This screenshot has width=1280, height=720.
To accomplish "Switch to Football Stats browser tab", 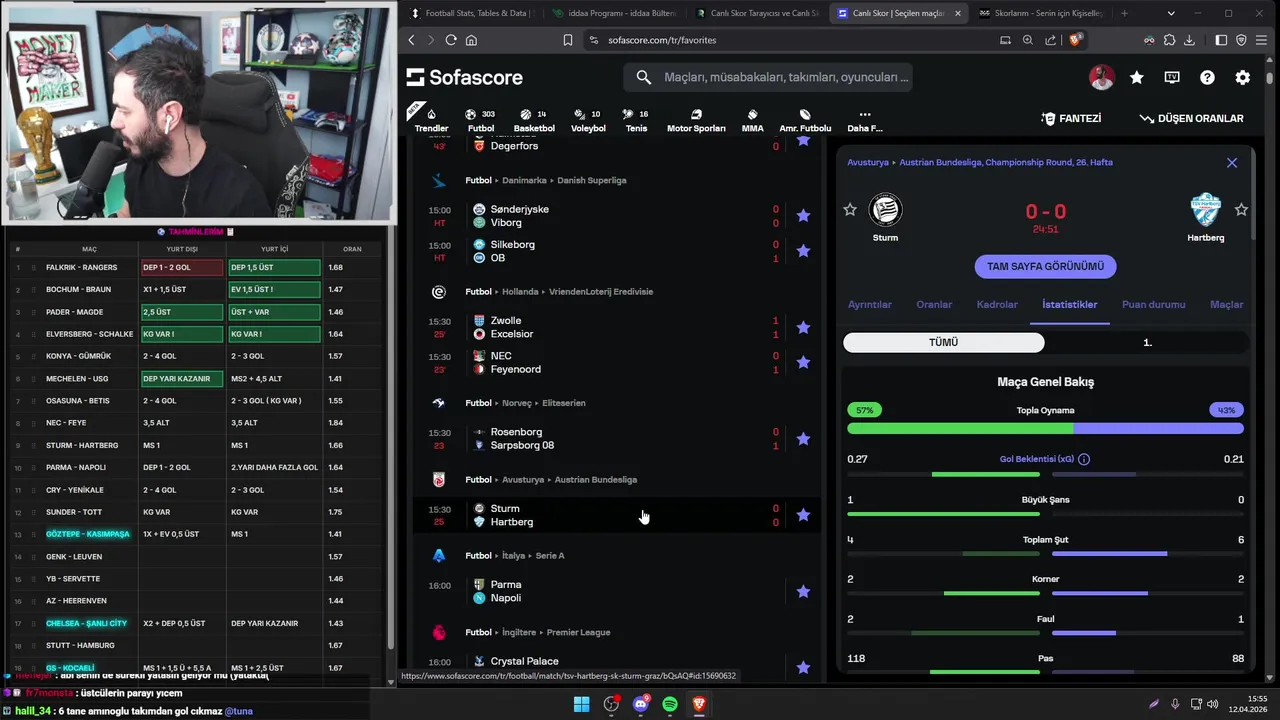I will 471,13.
